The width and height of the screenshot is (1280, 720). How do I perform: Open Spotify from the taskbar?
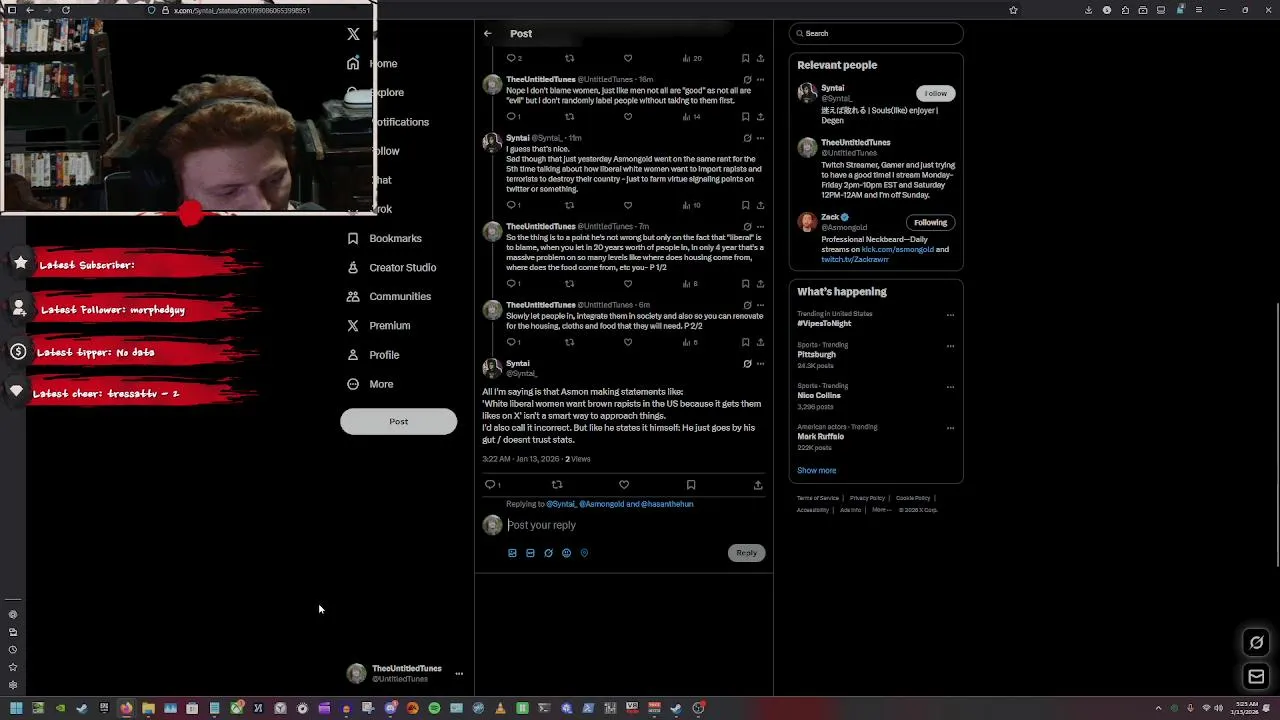[434, 708]
